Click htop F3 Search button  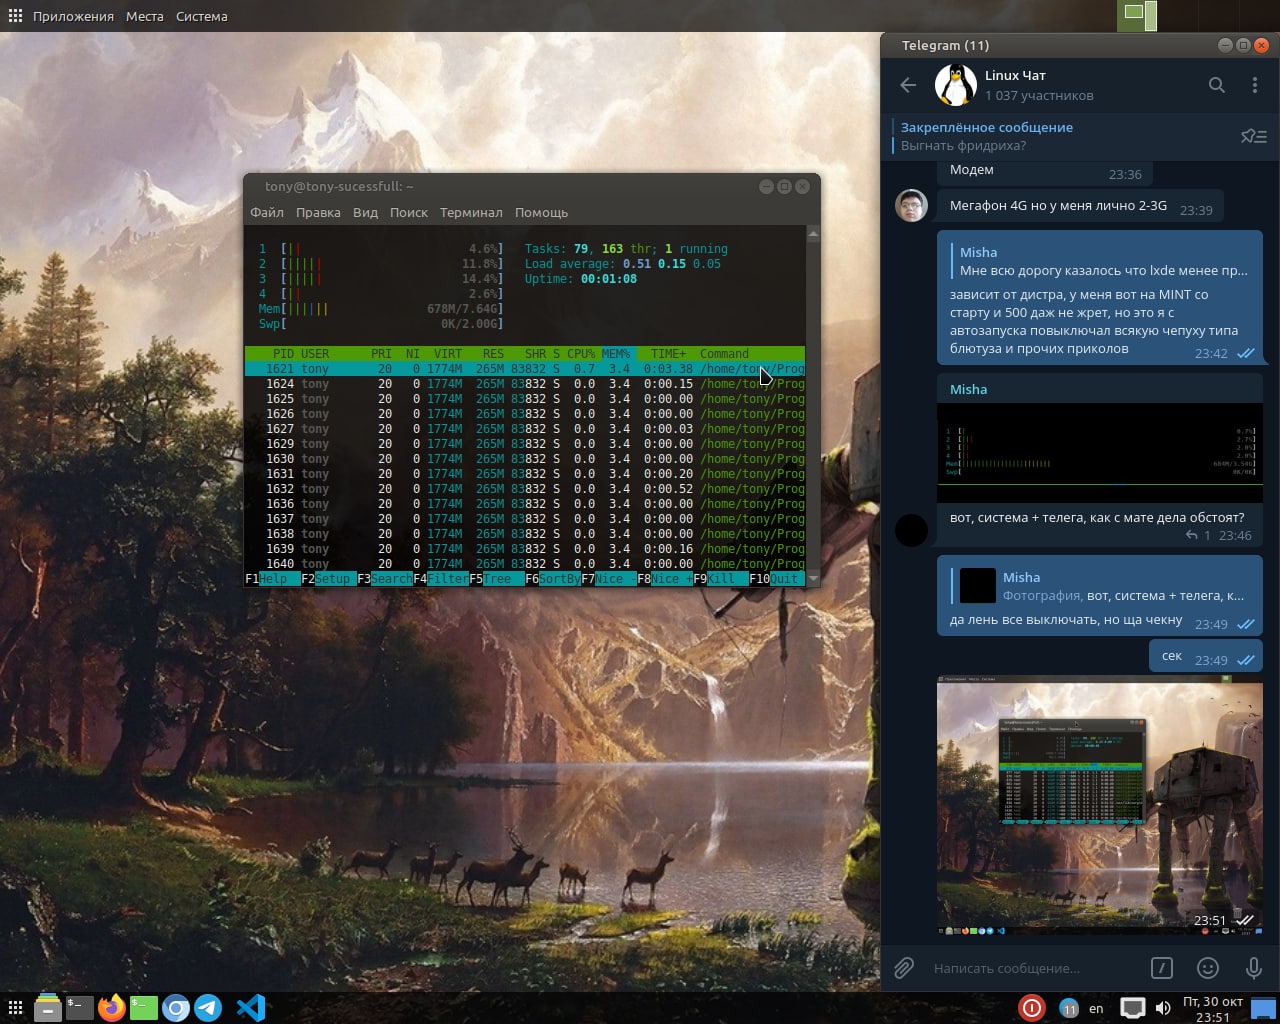click(385, 579)
